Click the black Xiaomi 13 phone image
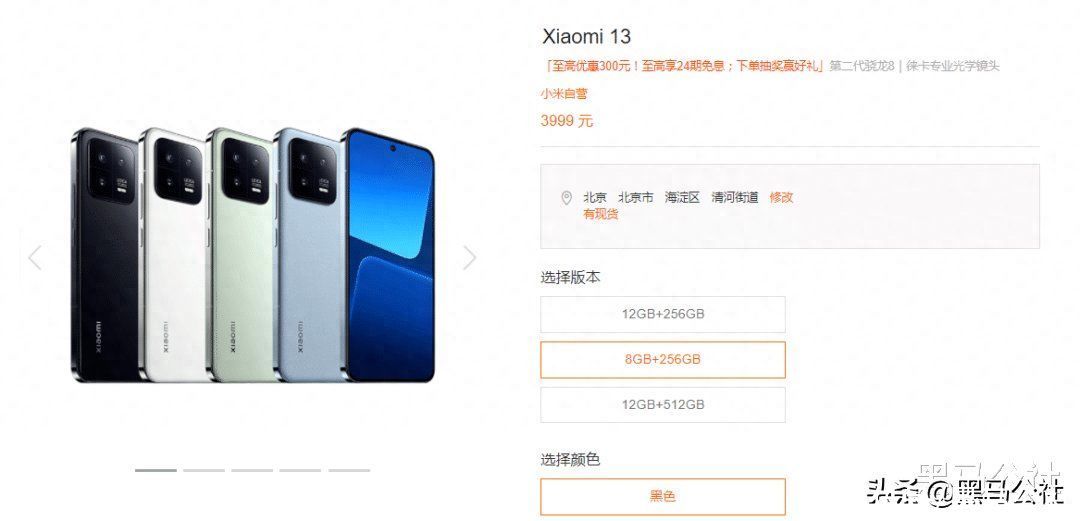Screen dimensions: 1080x521 (105, 255)
